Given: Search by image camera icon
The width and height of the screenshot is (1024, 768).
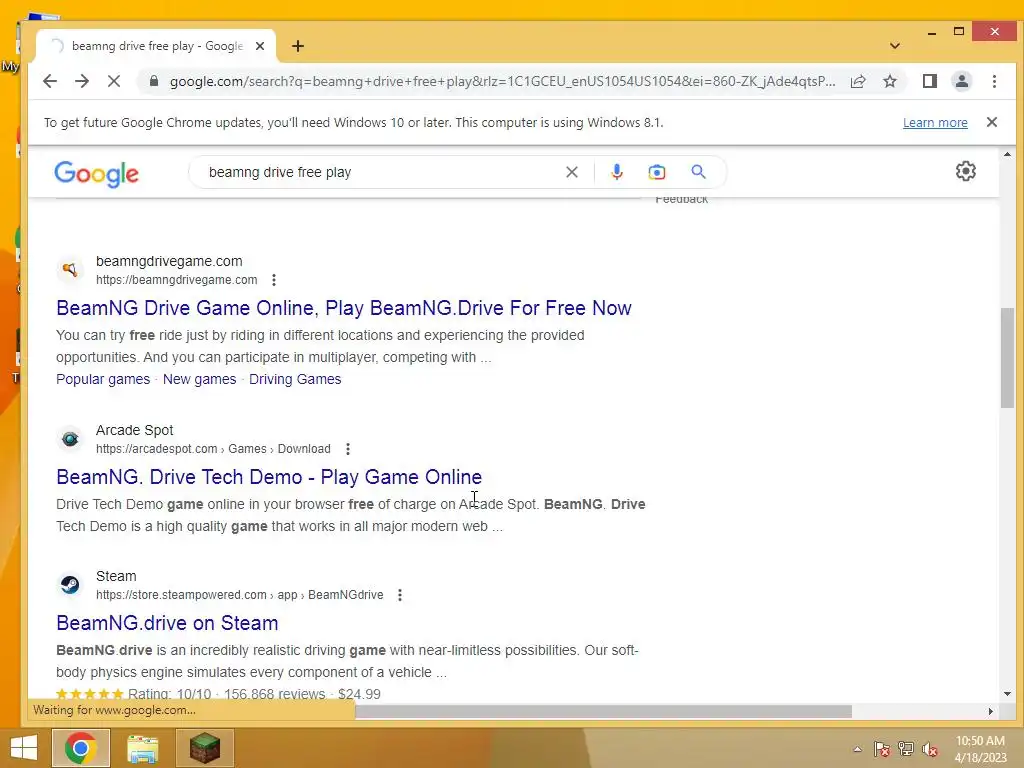Looking at the screenshot, I should (656, 172).
